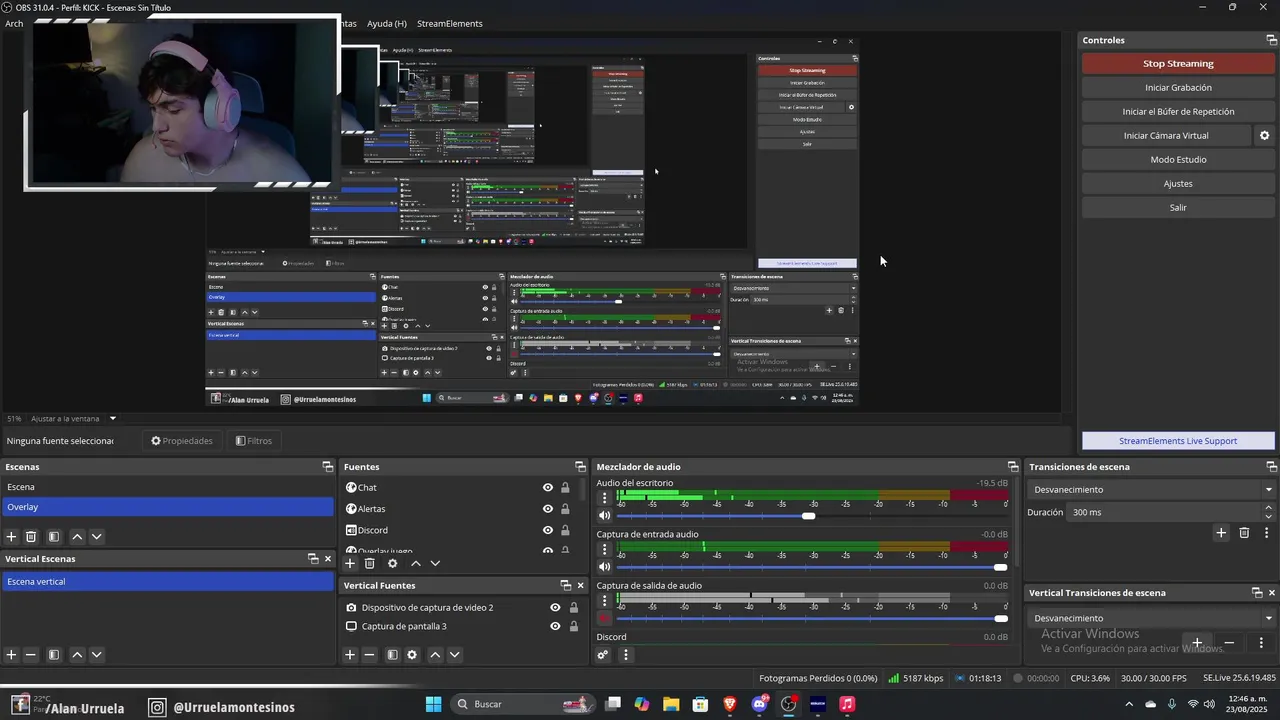This screenshot has width=1280, height=720.
Task: Select the Overlay scene
Action: pyautogui.click(x=168, y=507)
